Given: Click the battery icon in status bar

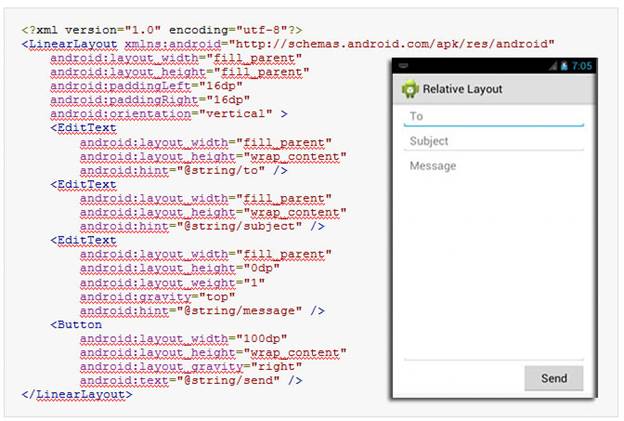Looking at the screenshot, I should [565, 66].
